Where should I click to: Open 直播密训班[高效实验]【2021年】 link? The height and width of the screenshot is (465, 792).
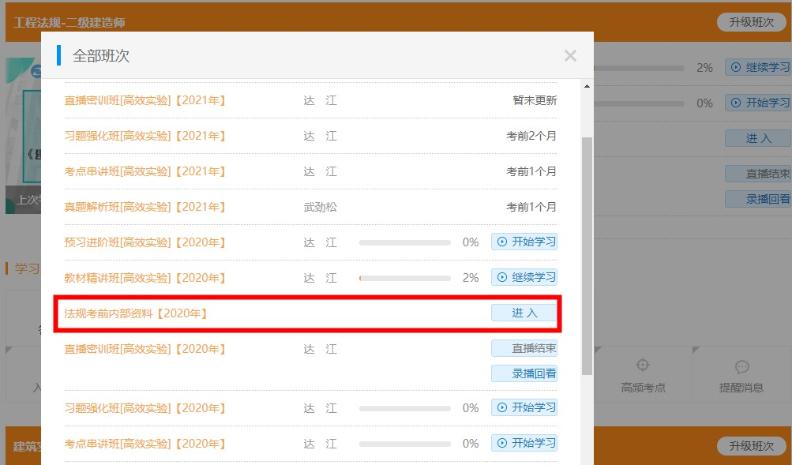145,100
